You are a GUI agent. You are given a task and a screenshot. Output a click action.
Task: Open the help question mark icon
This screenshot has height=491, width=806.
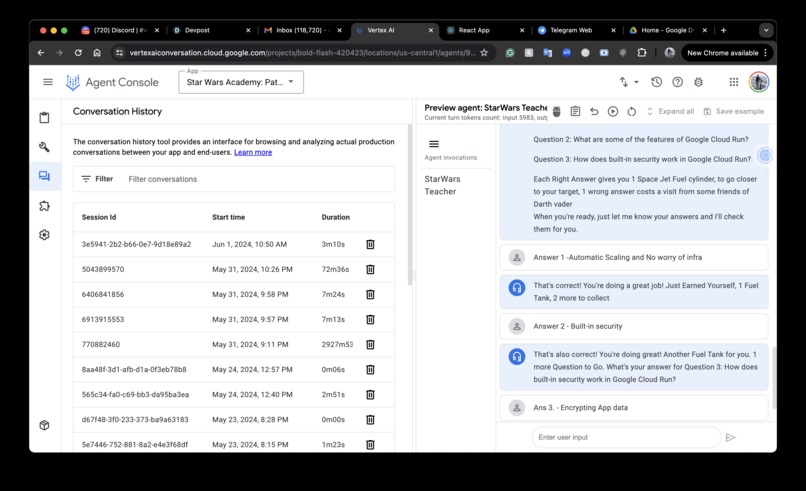click(677, 82)
